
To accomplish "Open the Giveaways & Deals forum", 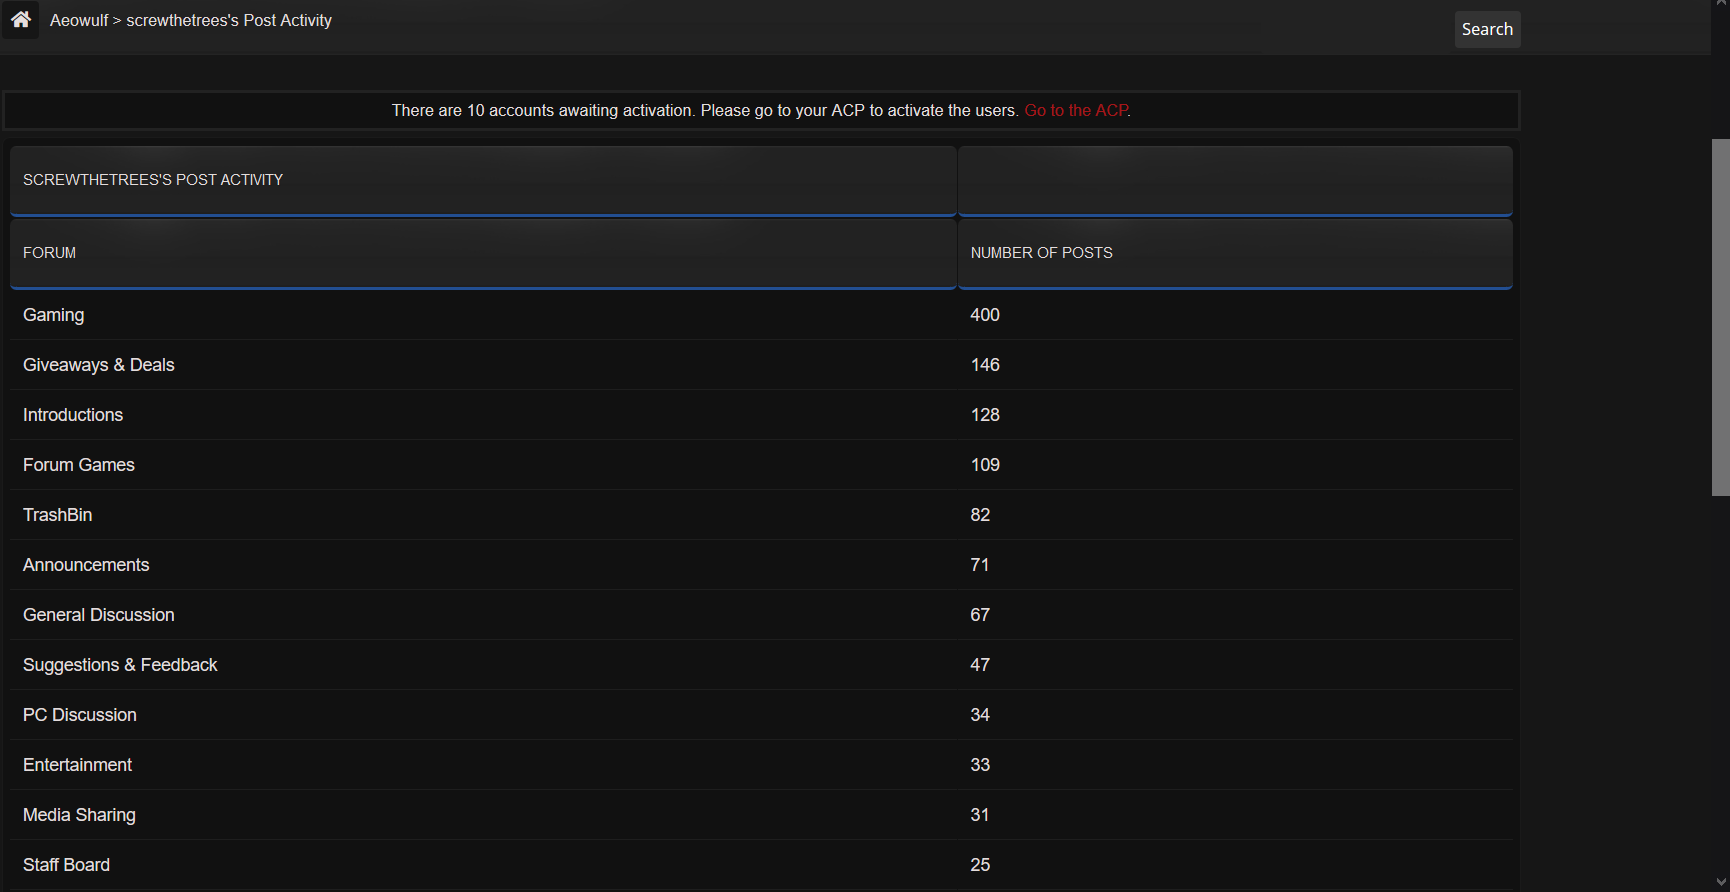I will 99,365.
